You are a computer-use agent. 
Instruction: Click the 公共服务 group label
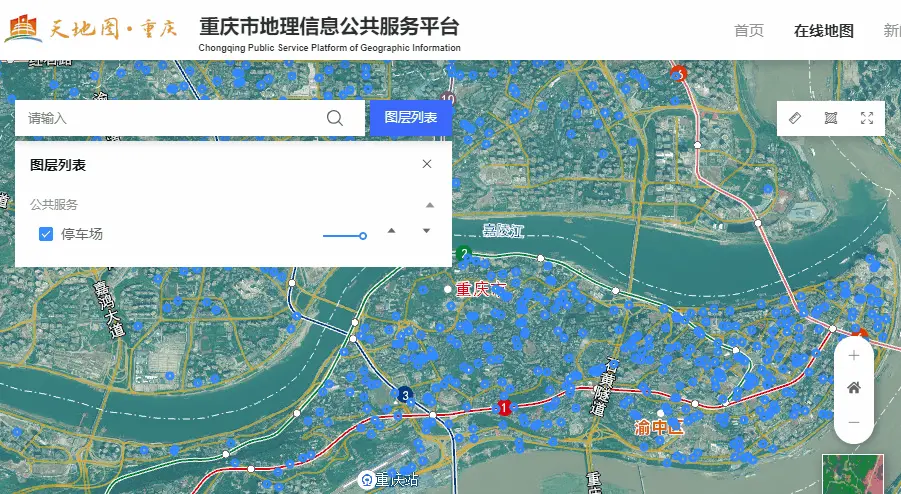pos(54,204)
